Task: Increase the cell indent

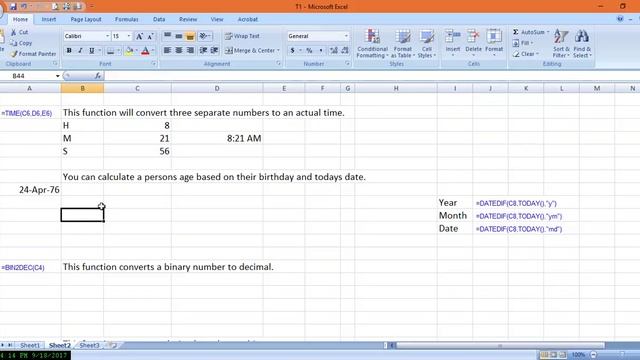Action: coord(215,50)
